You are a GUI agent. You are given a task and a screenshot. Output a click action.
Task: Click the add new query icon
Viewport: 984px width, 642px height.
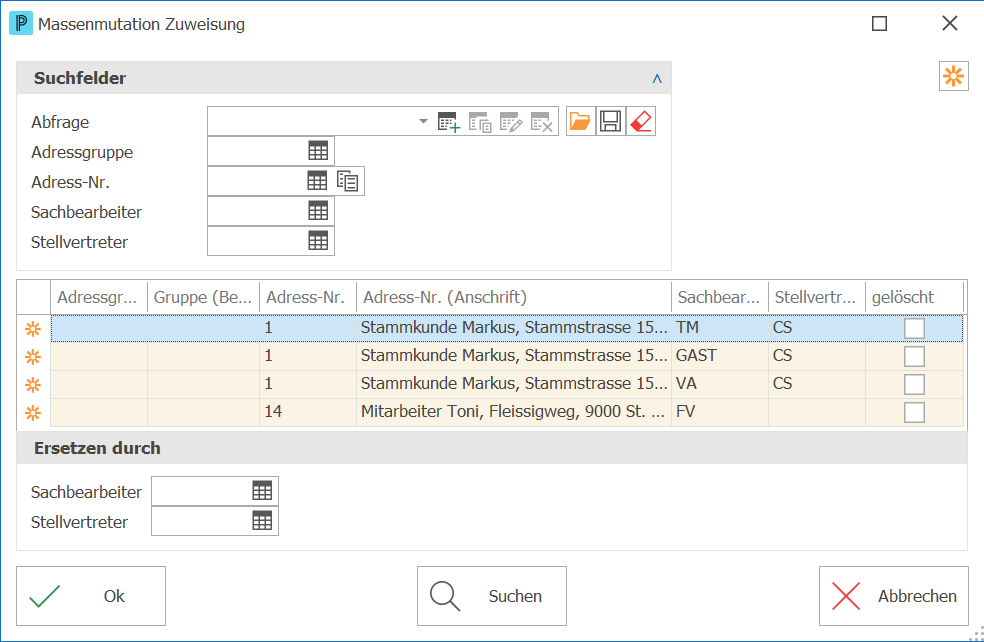[449, 122]
